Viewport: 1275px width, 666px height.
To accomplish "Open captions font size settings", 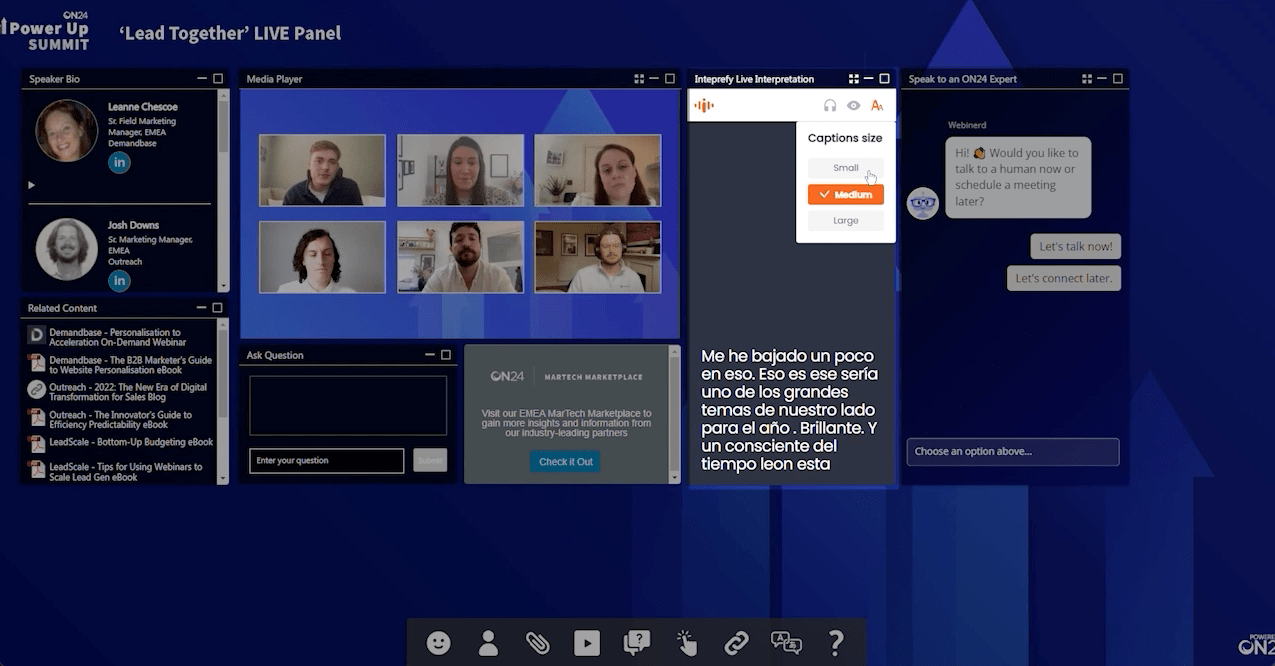I will pyautogui.click(x=877, y=104).
